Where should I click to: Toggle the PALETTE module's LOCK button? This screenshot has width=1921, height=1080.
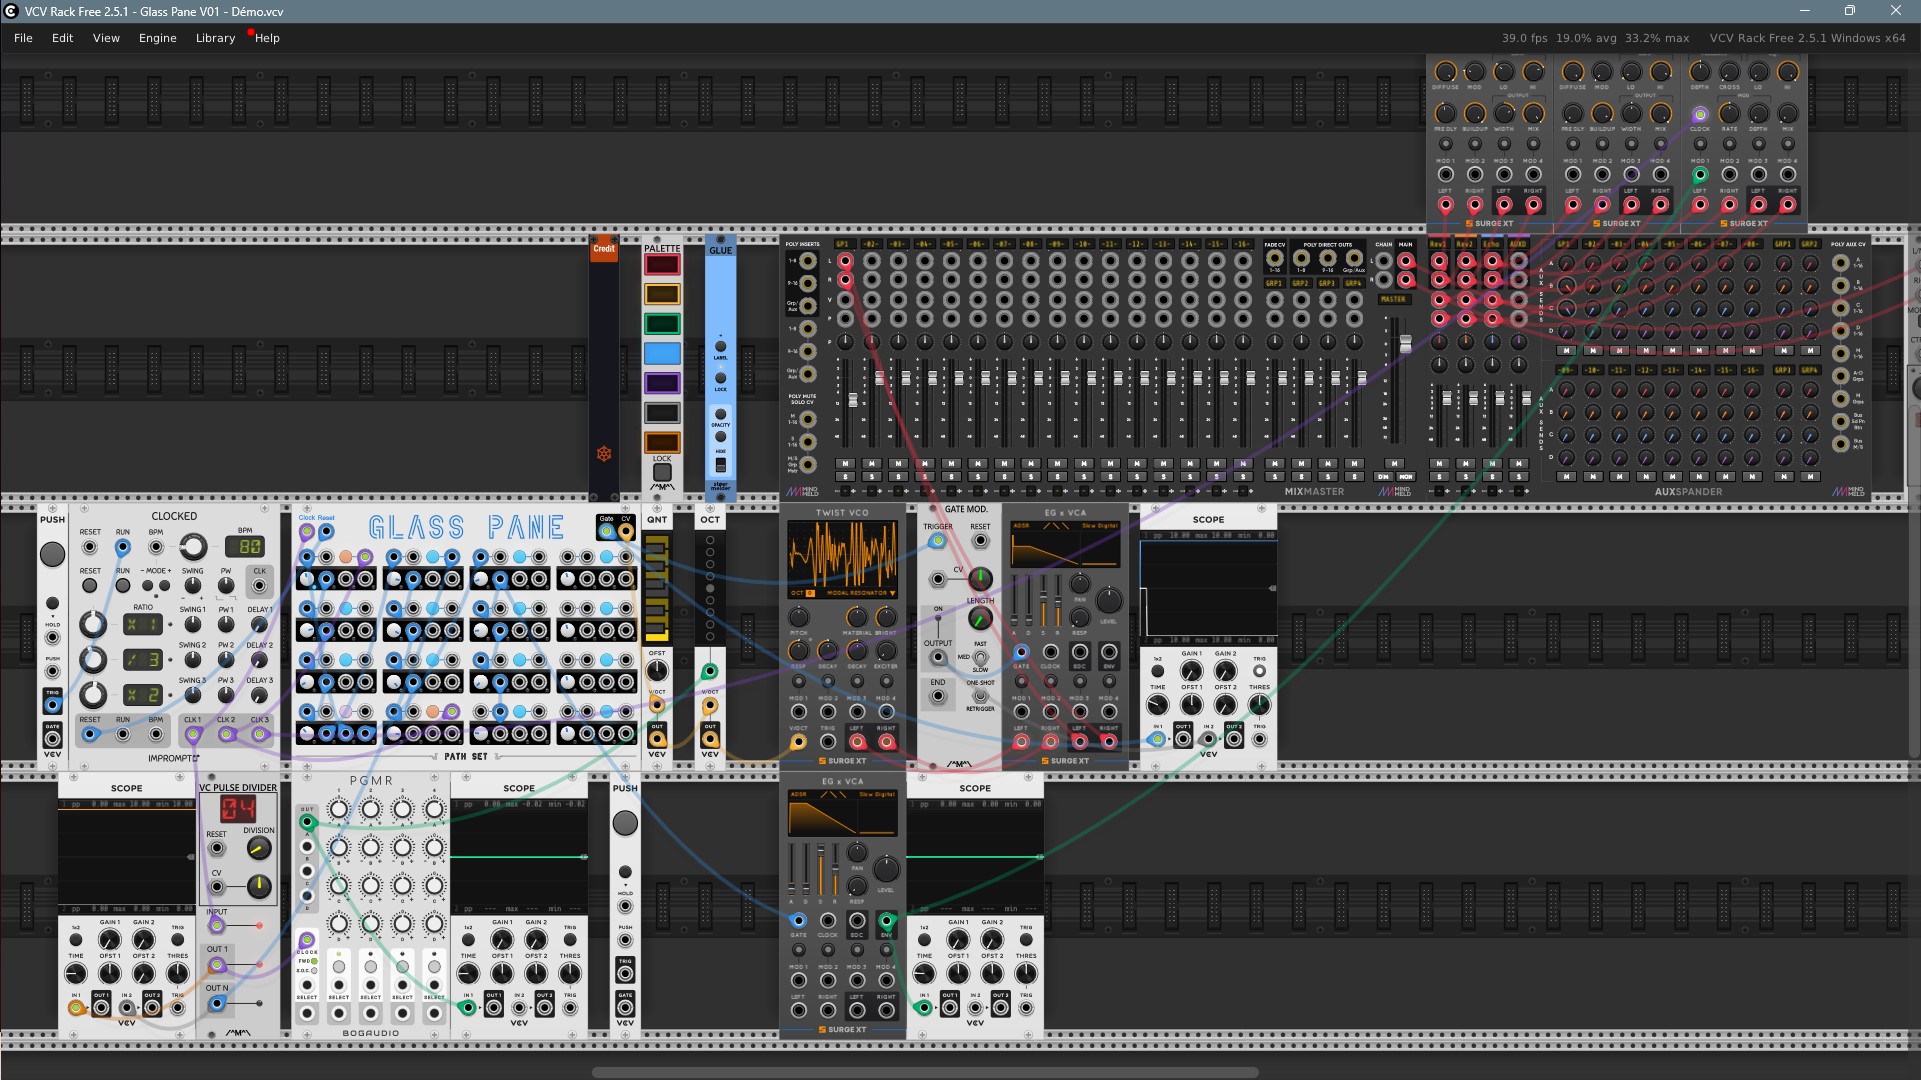(662, 472)
